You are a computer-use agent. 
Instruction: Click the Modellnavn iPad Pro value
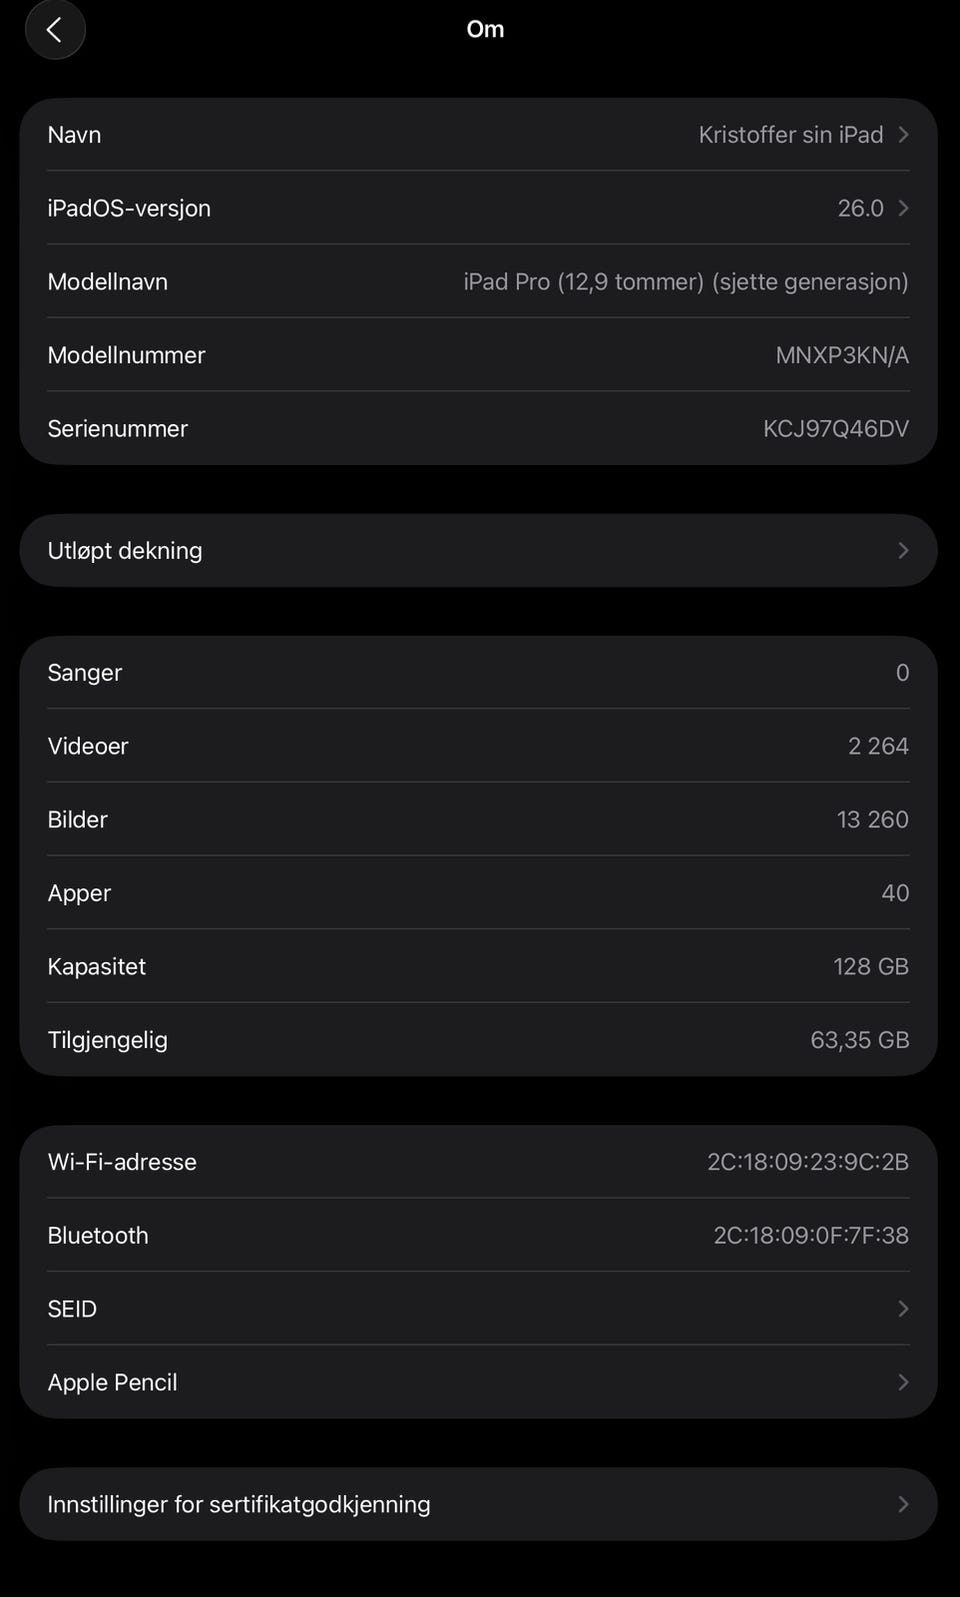[685, 282]
